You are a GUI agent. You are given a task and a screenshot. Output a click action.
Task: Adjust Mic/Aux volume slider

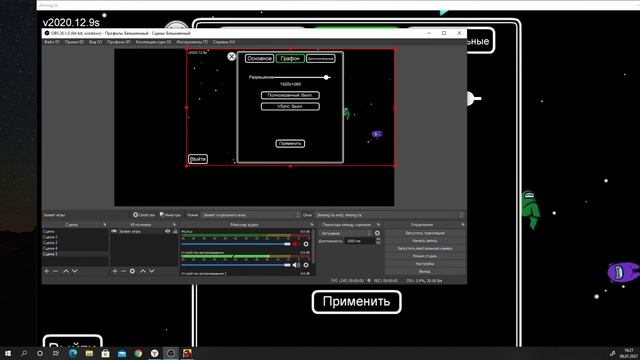[236, 244]
